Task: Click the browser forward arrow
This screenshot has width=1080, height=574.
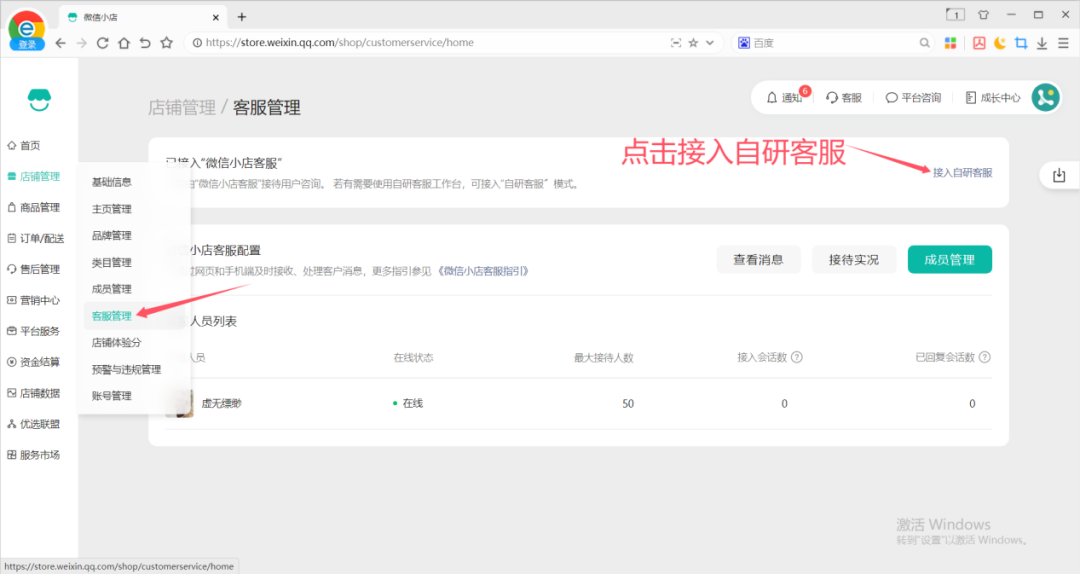Action: pyautogui.click(x=81, y=43)
